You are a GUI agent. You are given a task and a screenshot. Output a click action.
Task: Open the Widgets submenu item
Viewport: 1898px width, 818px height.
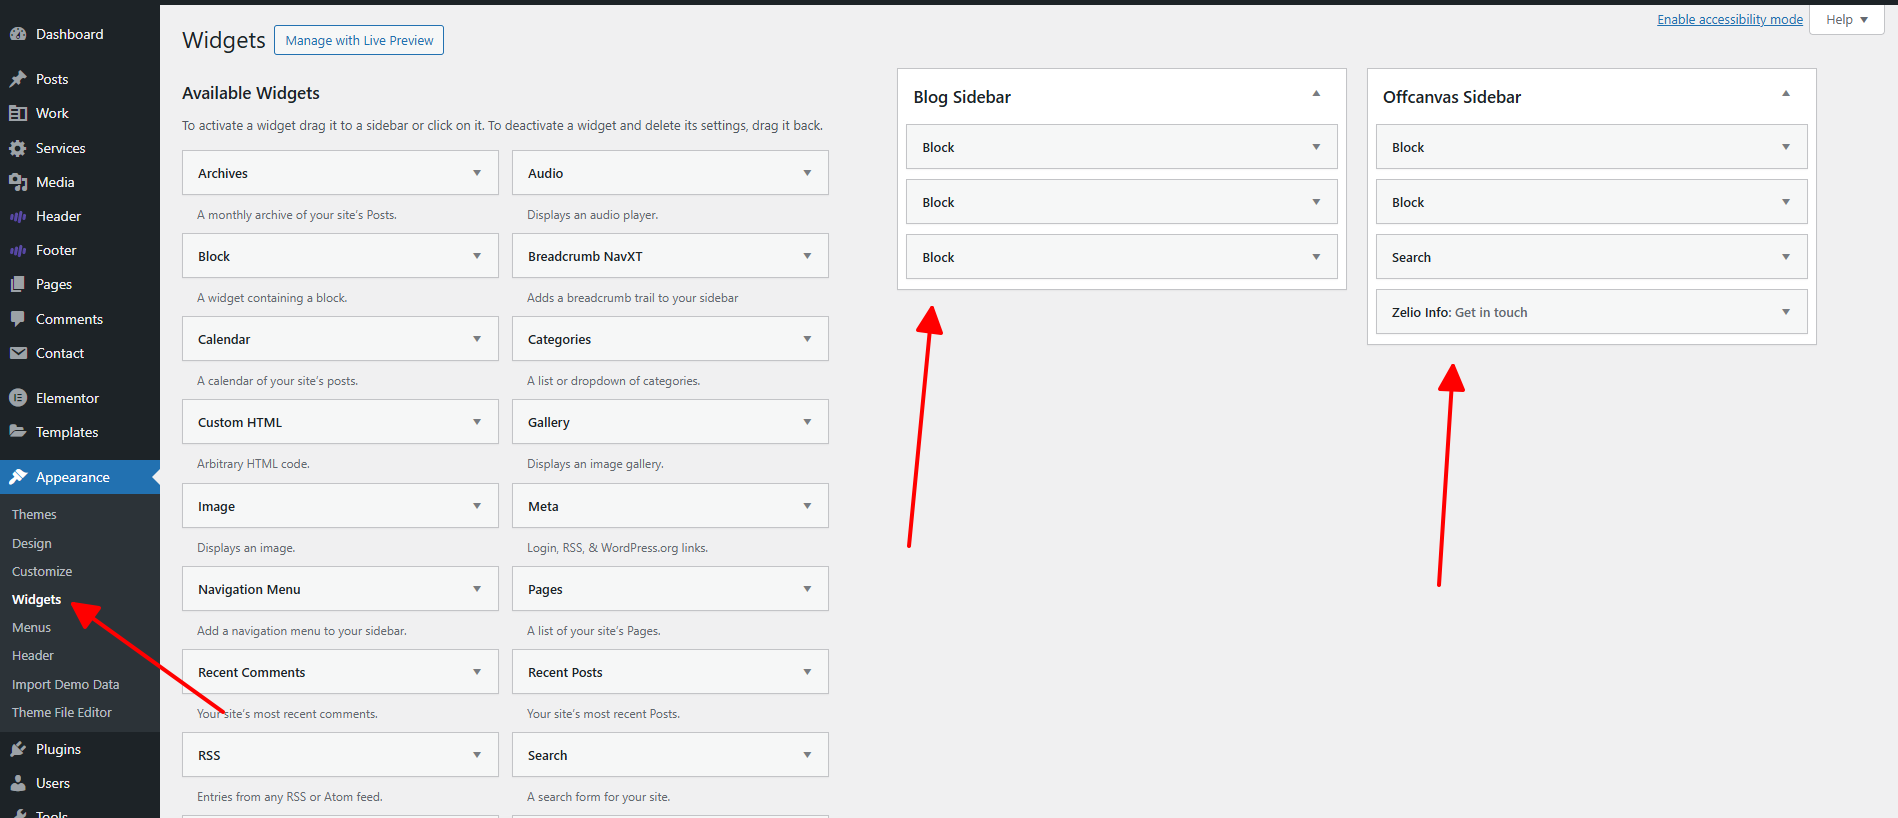pos(37,599)
